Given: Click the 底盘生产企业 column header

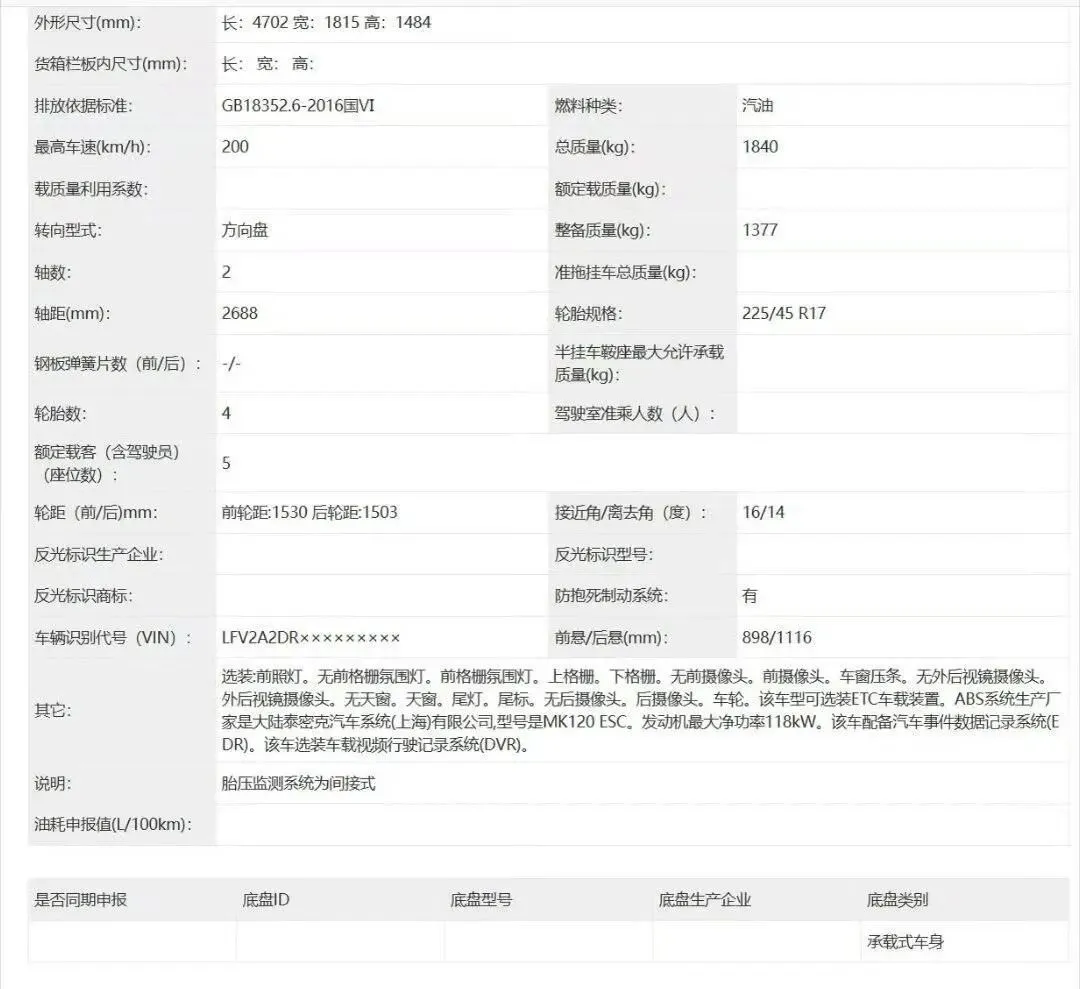Looking at the screenshot, I should coord(705,900).
